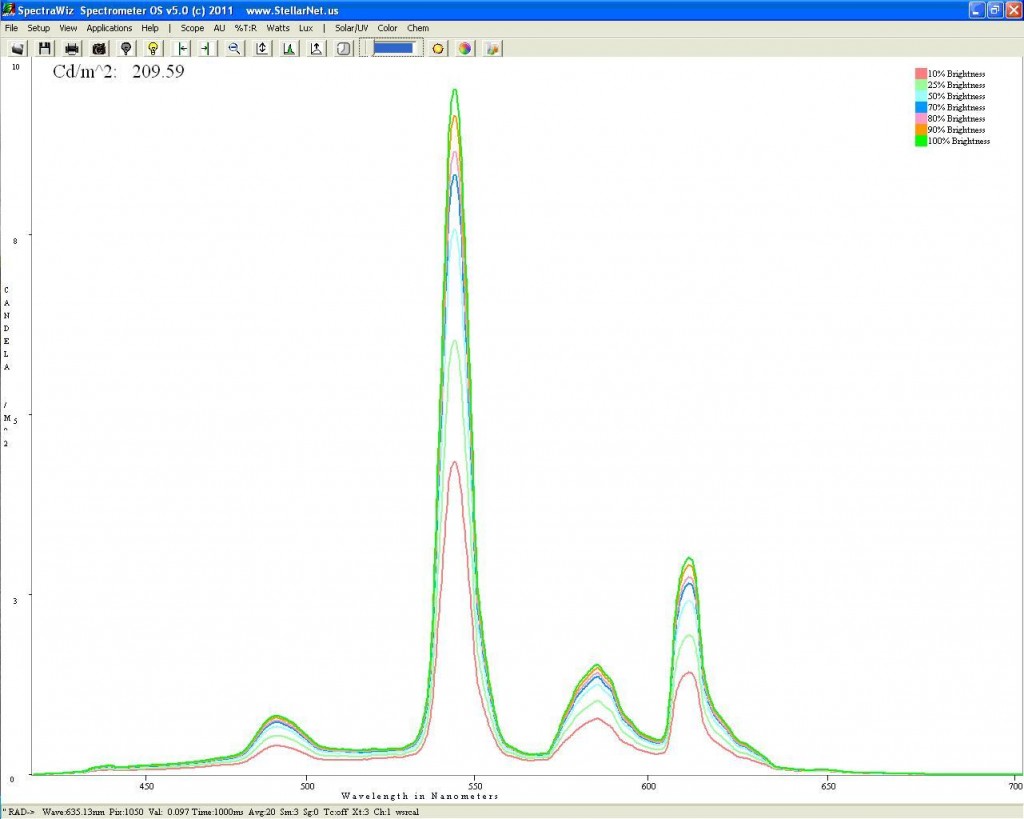Click the open file folder icon

pyautogui.click(x=17, y=48)
